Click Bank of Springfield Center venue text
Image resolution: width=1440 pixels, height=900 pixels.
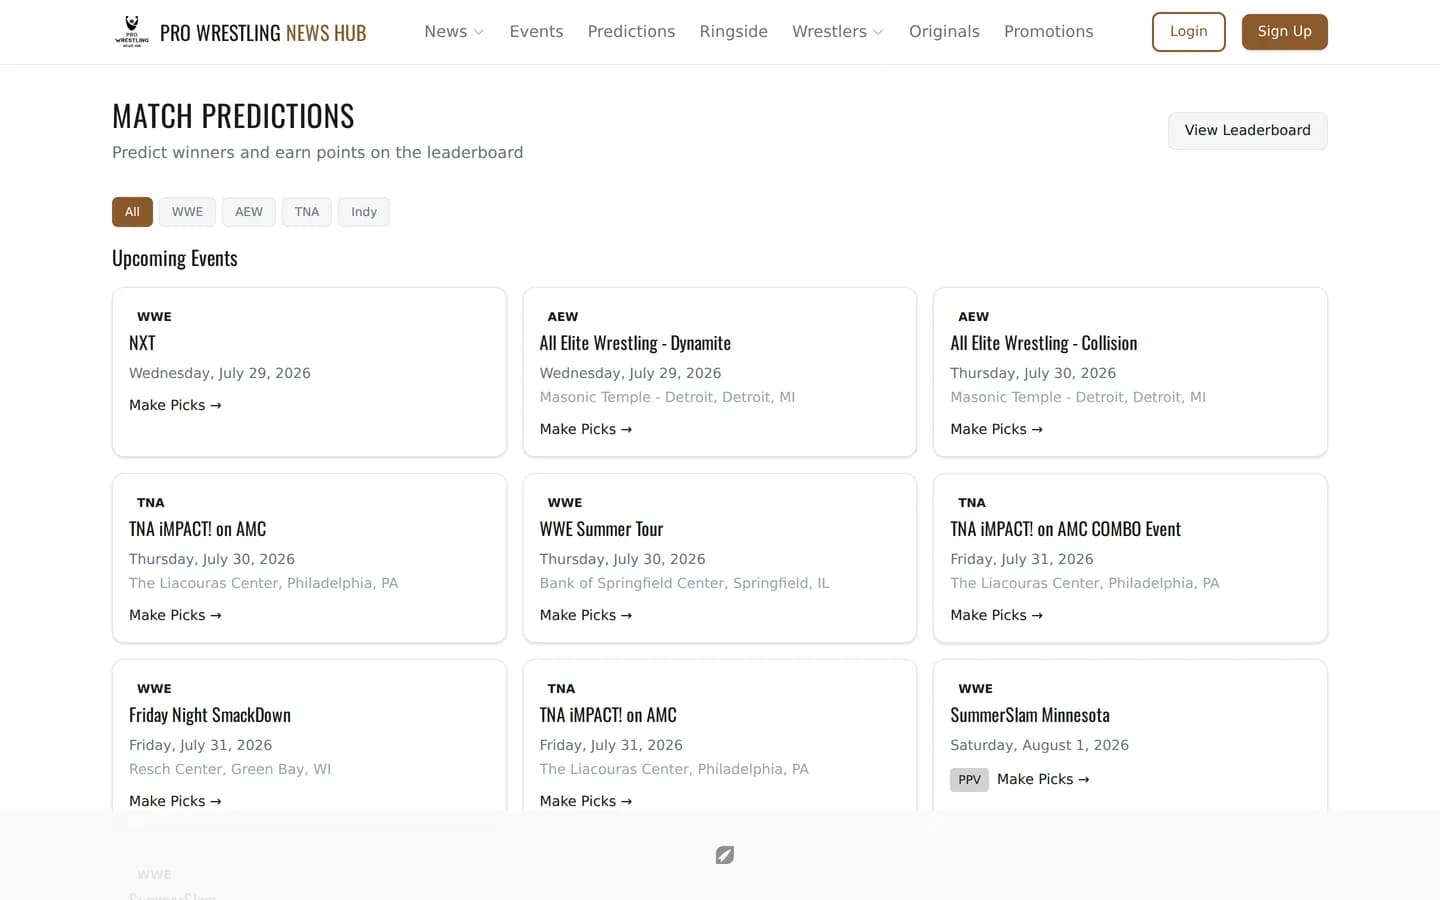684,583
